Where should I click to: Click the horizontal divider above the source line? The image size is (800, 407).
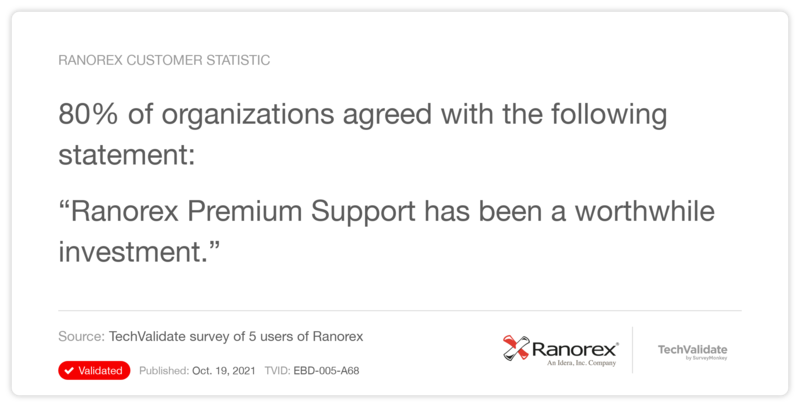(399, 310)
